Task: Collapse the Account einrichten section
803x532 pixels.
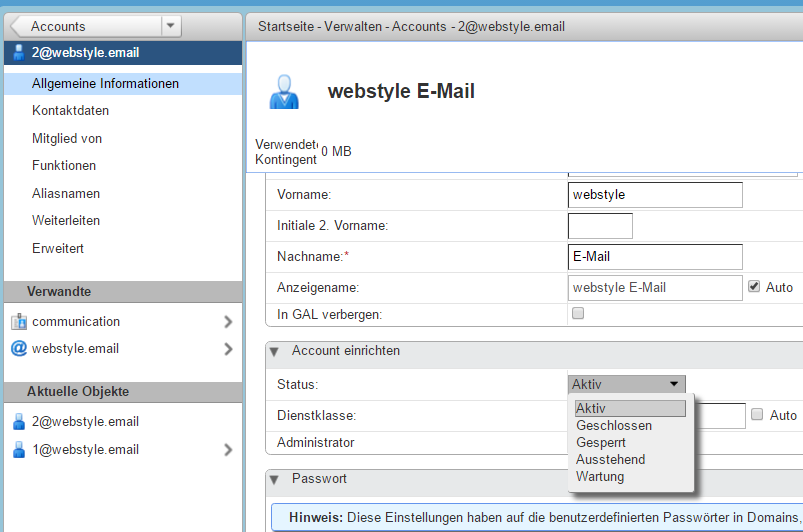Action: 274,351
